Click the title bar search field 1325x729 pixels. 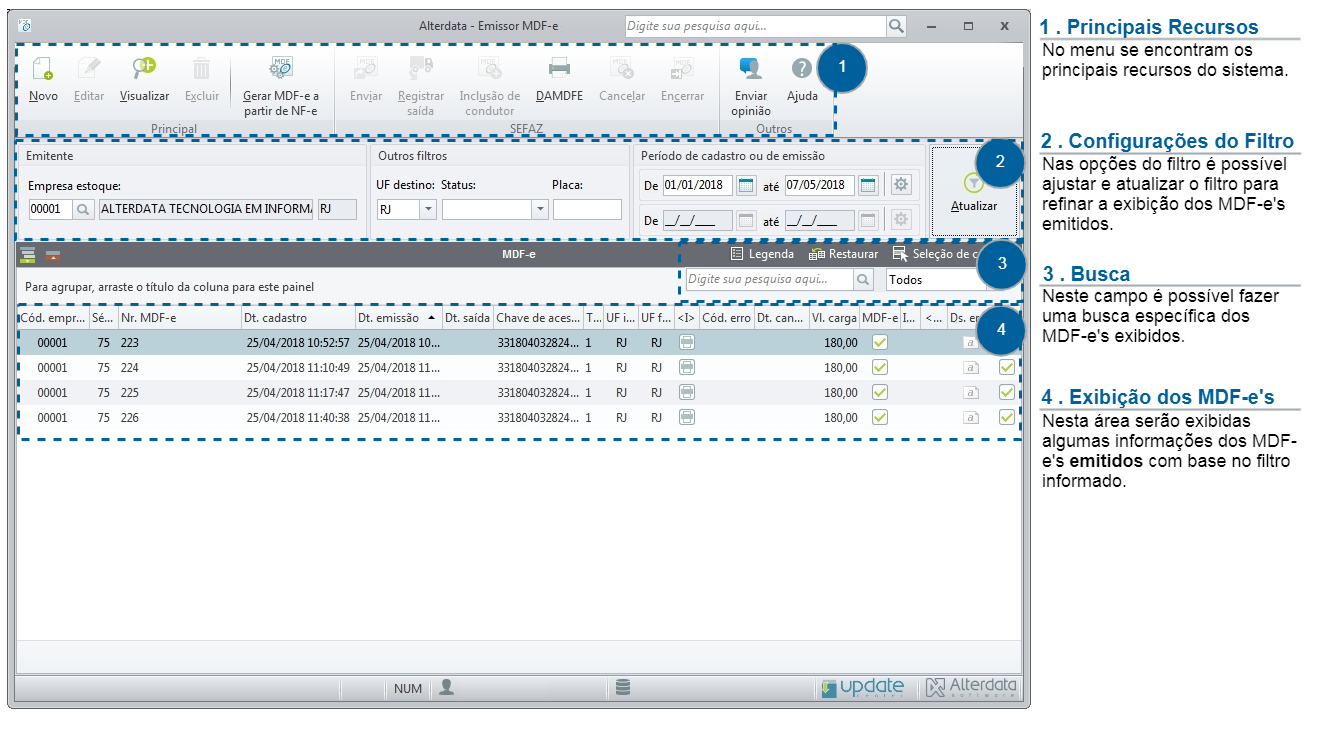(755, 26)
